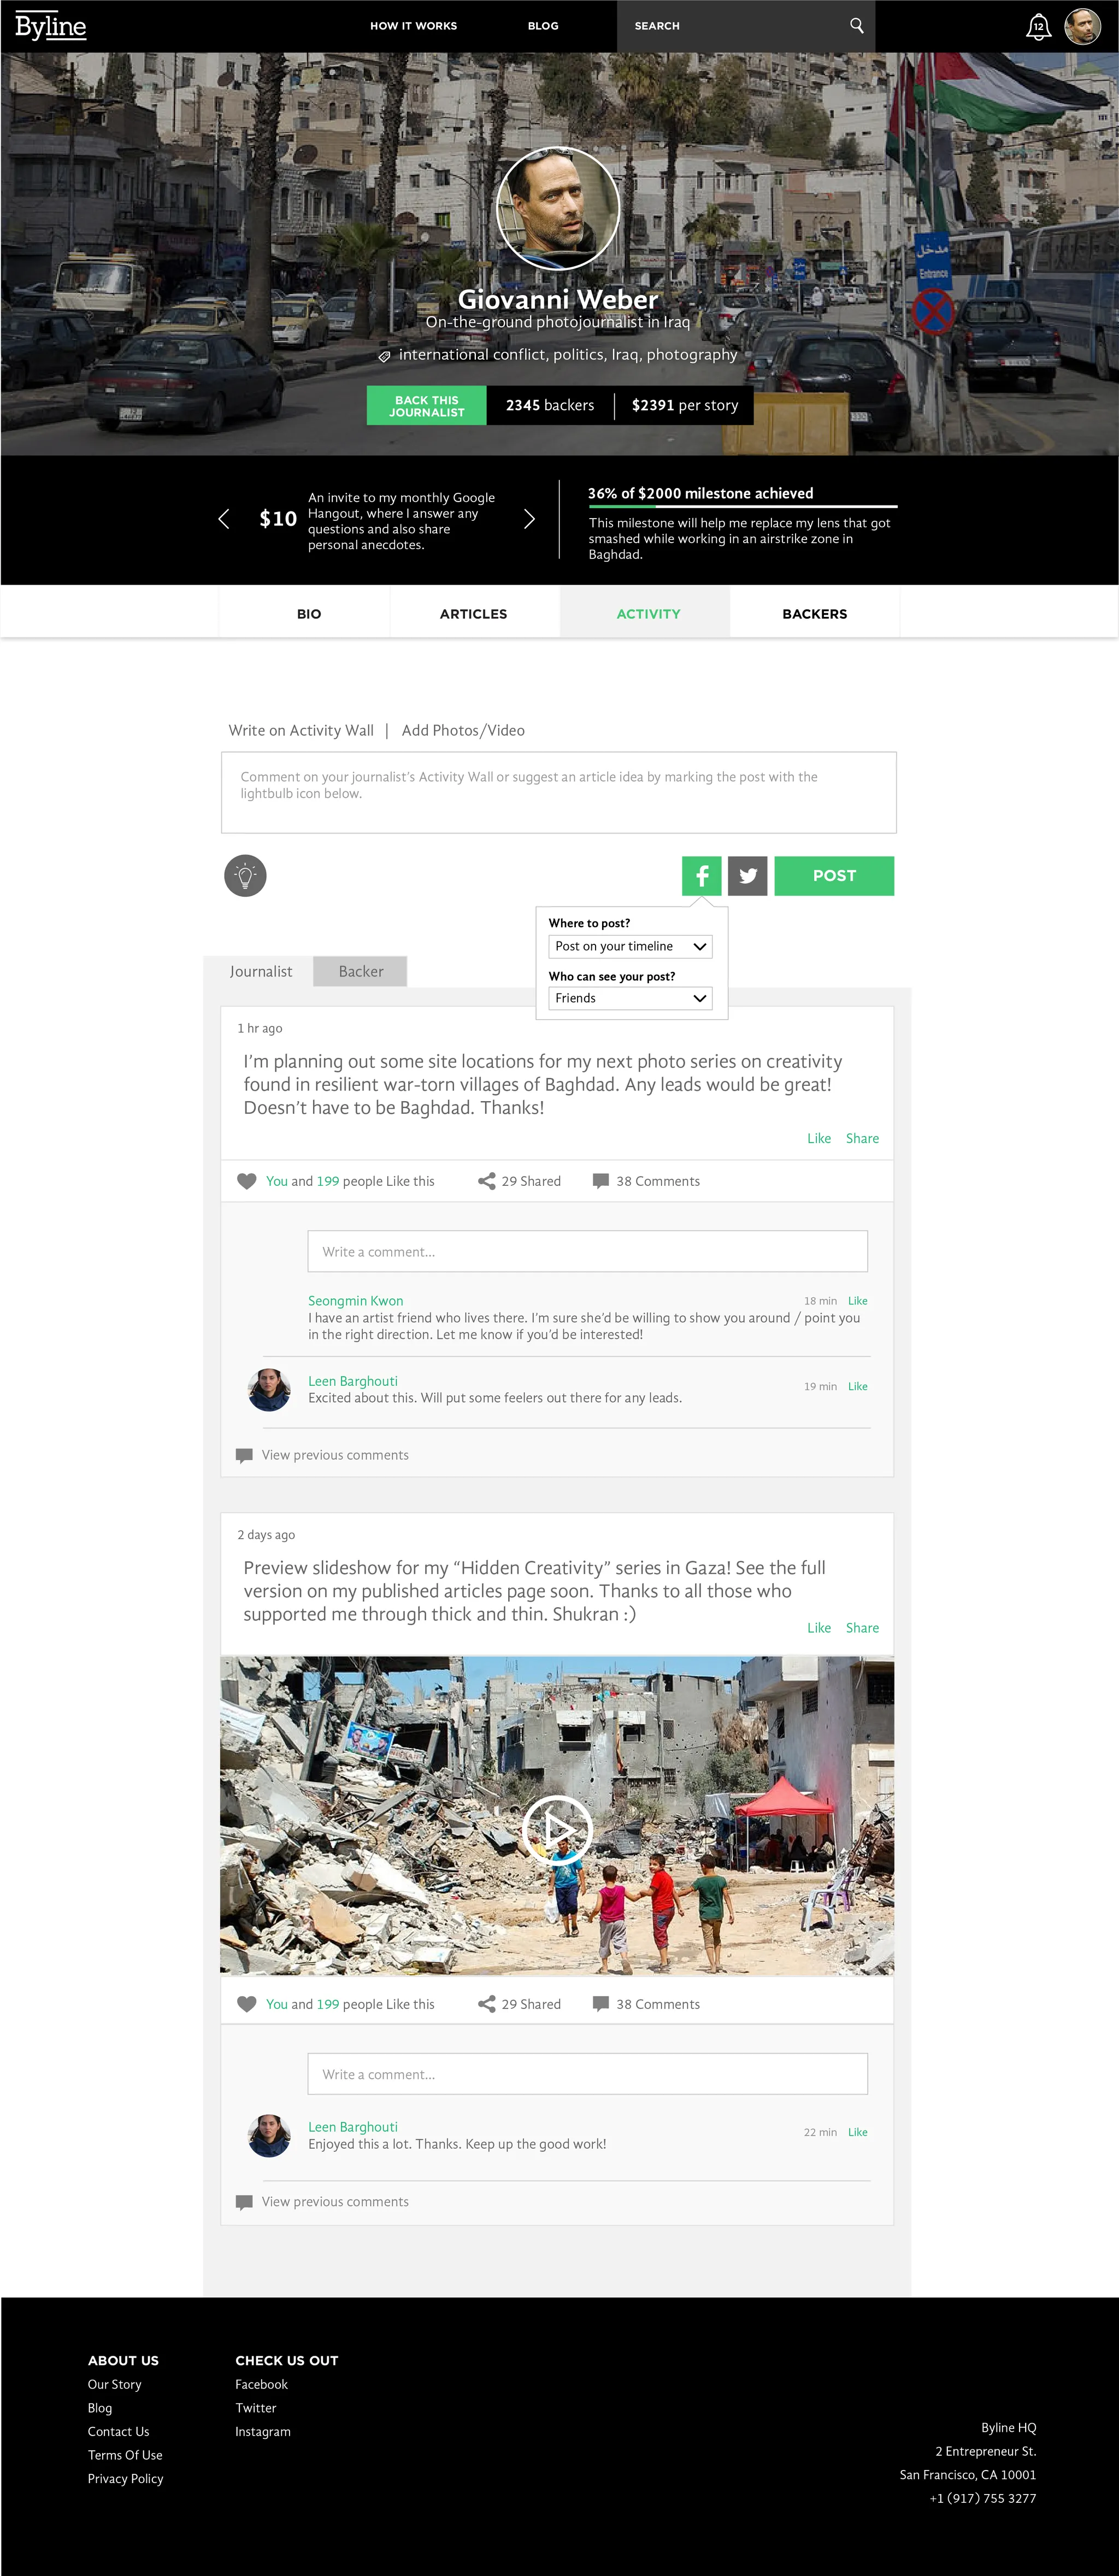
Task: Show the next reward with right chevron
Action: pyautogui.click(x=529, y=519)
